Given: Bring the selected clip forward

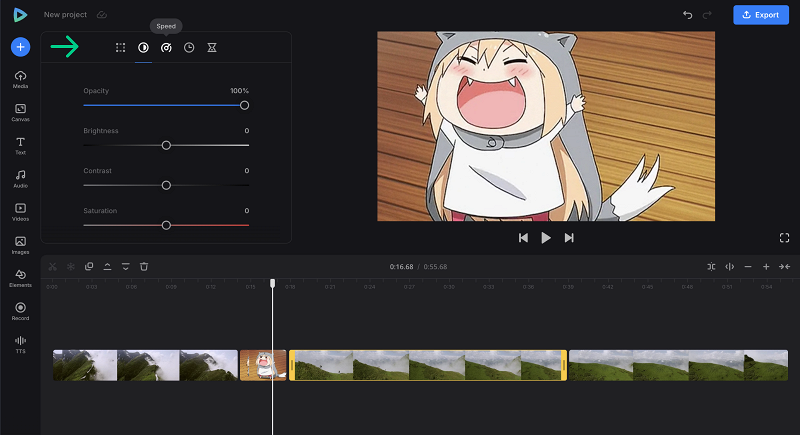Looking at the screenshot, I should [x=107, y=266].
